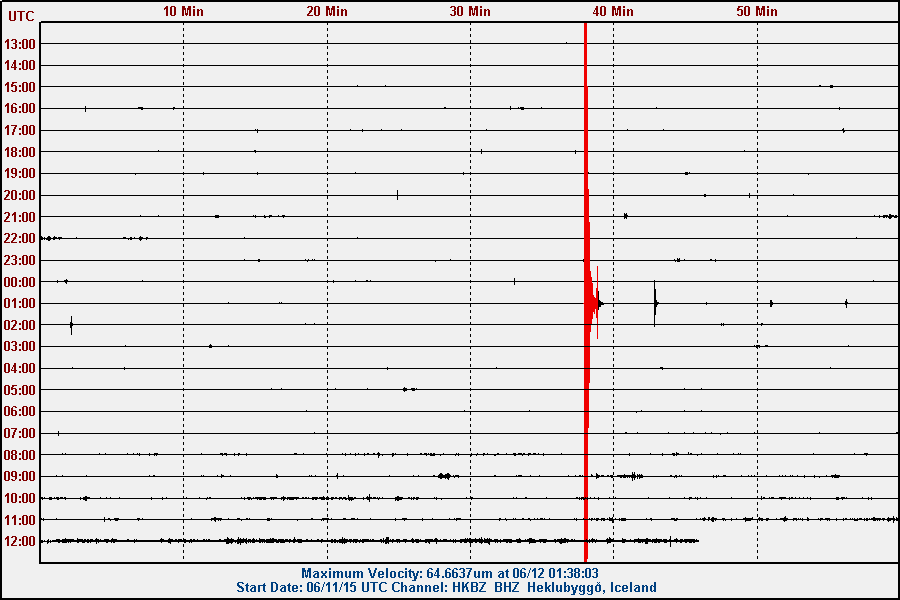Select the 20:00 hour label
This screenshot has height=600, width=900.
click(20, 195)
